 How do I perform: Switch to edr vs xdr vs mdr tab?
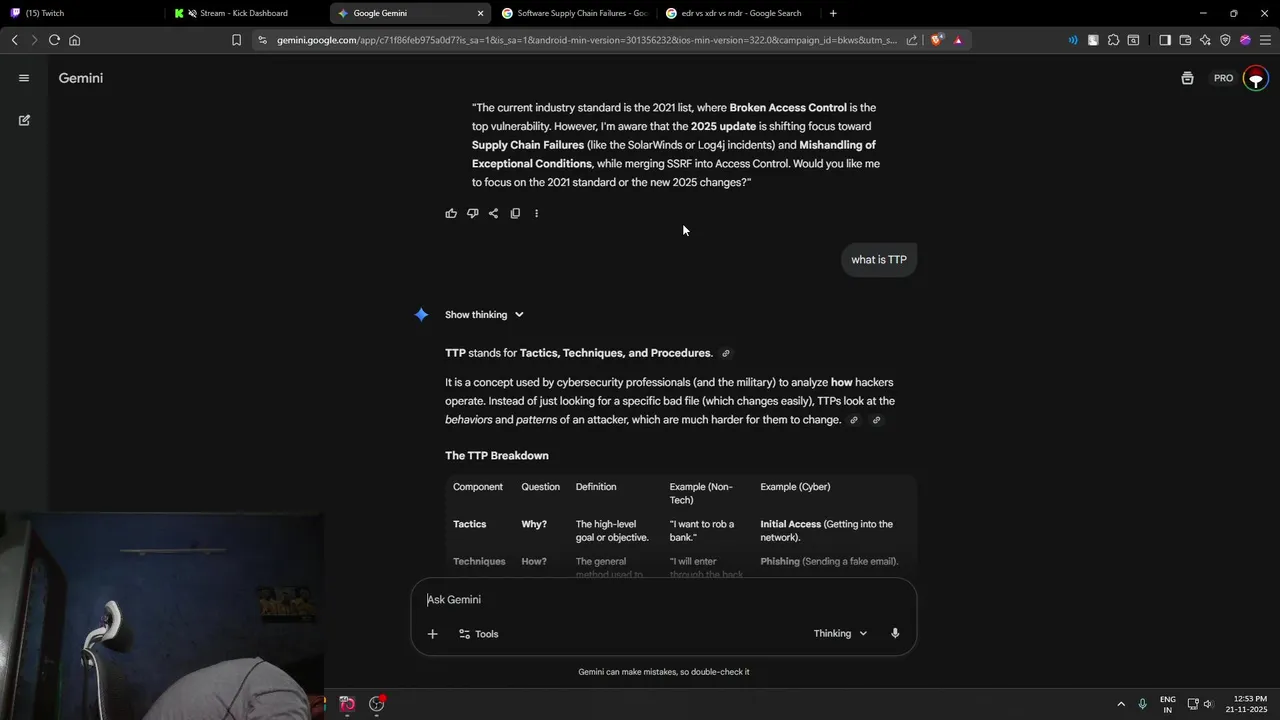(740, 13)
